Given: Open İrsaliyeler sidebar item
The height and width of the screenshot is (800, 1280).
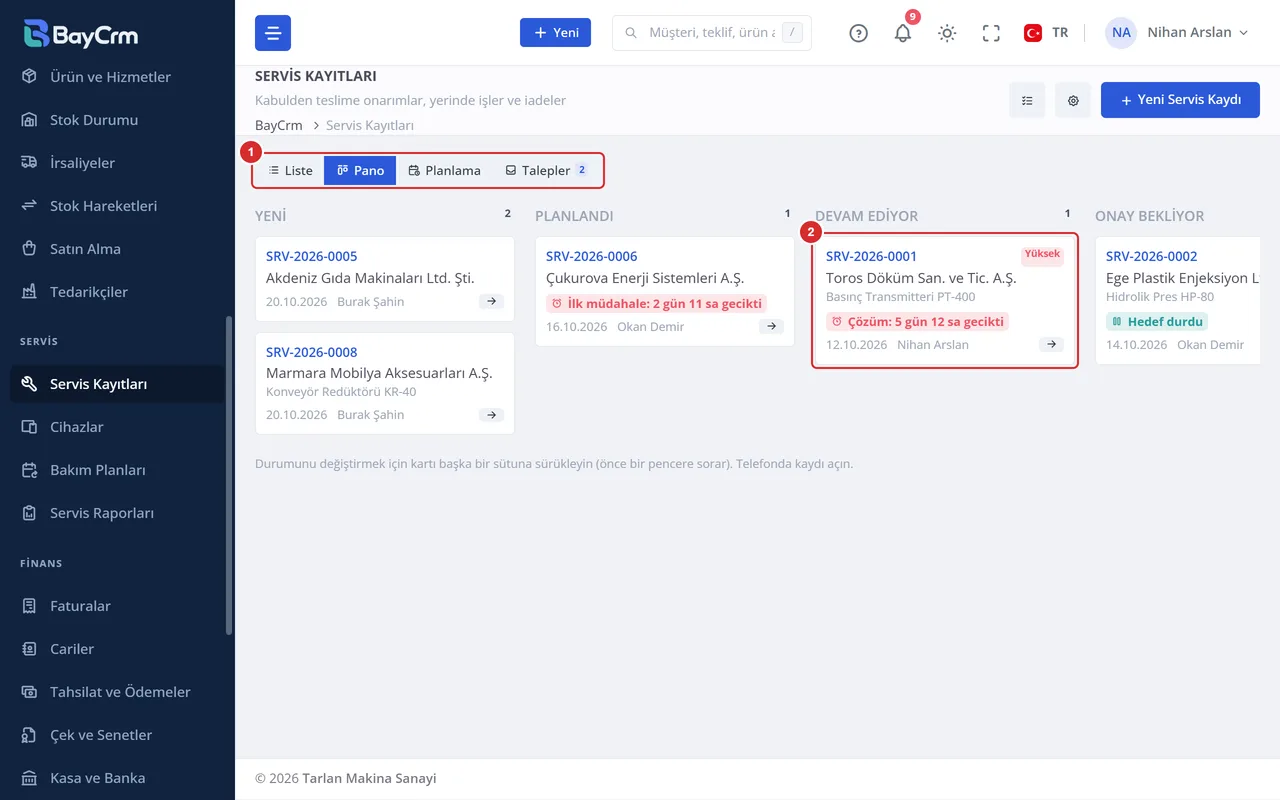Looking at the screenshot, I should coord(117,163).
